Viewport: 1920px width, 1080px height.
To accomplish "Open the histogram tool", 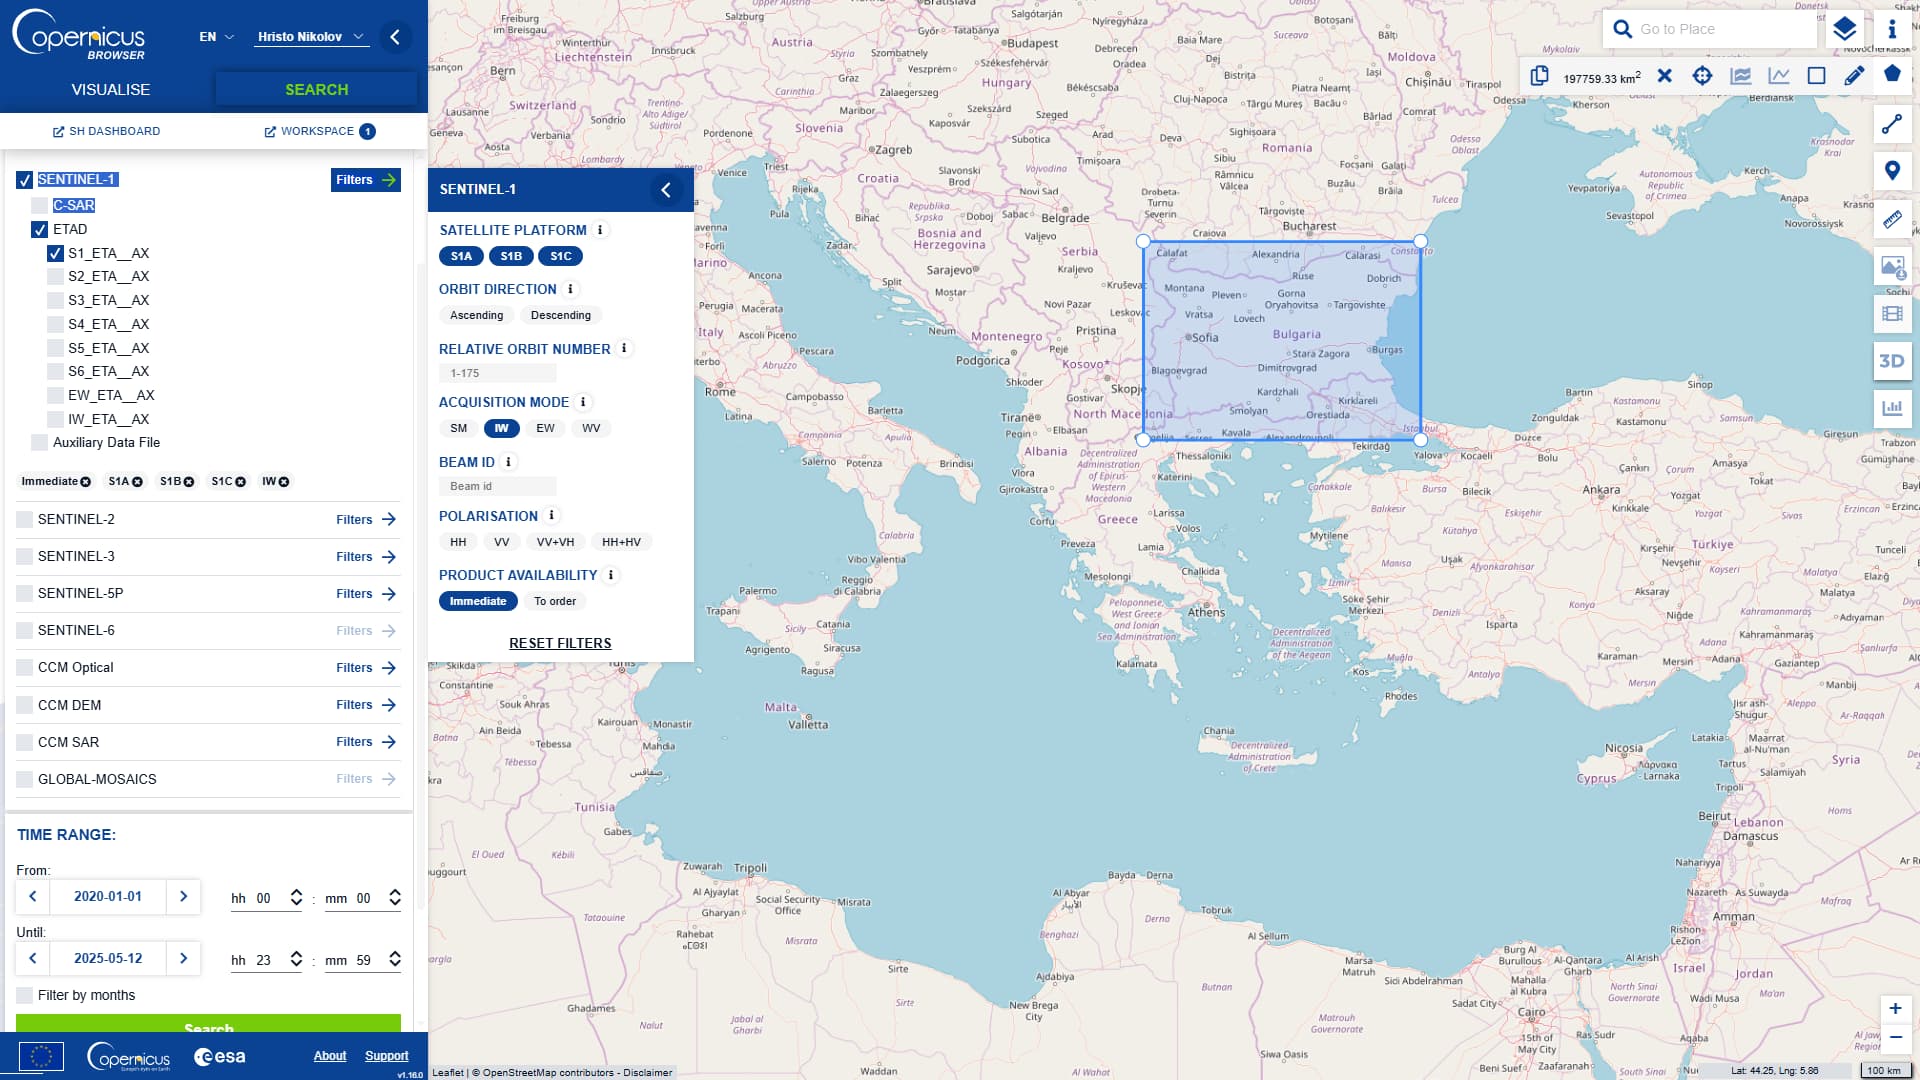I will click(1892, 408).
